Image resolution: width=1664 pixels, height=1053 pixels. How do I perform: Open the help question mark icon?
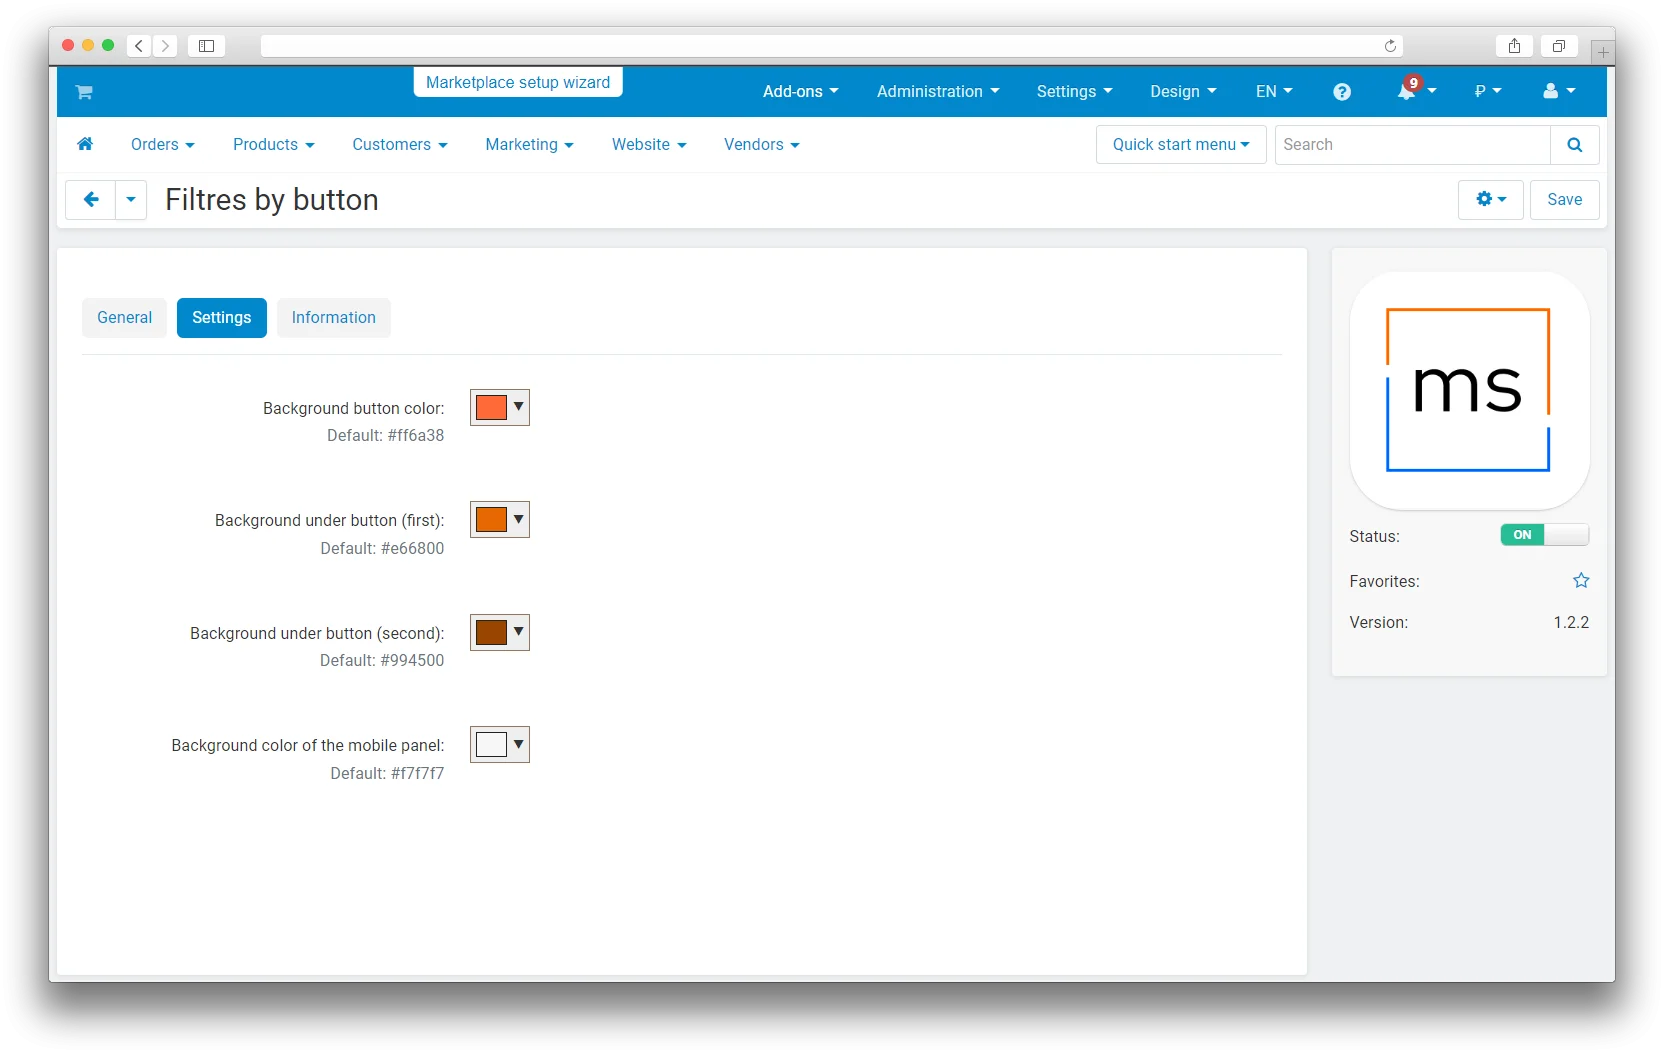1342,92
